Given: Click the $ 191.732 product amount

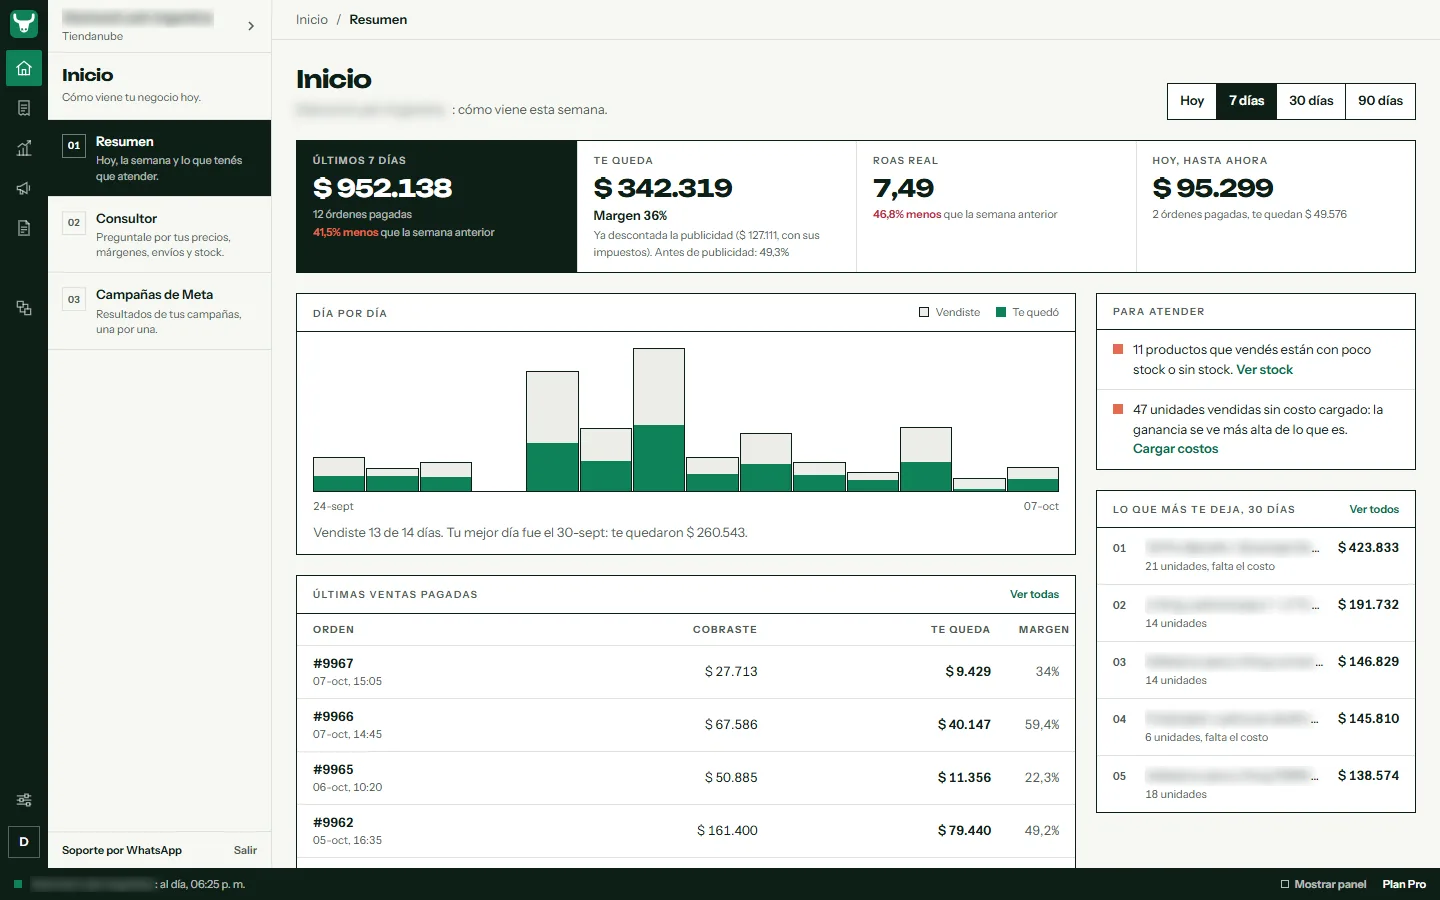Looking at the screenshot, I should (x=1368, y=605).
